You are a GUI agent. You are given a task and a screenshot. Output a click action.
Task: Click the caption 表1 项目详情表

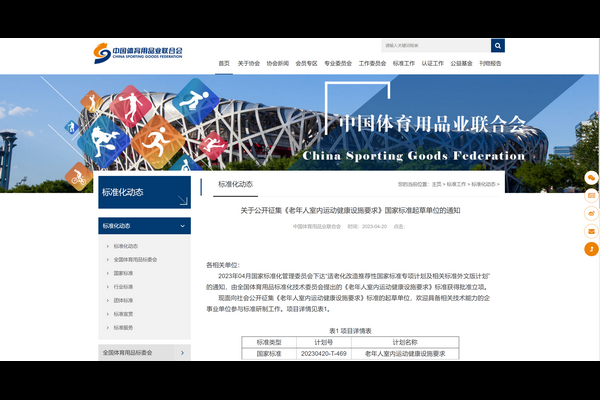pos(350,331)
